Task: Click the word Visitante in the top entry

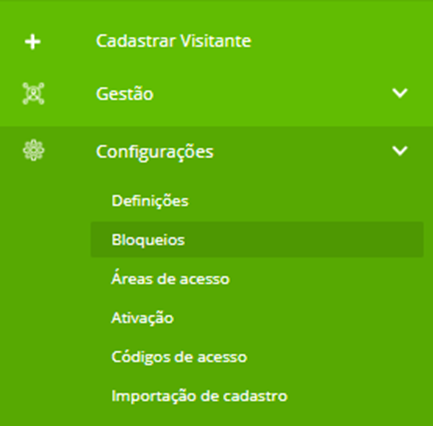Action: (216, 41)
